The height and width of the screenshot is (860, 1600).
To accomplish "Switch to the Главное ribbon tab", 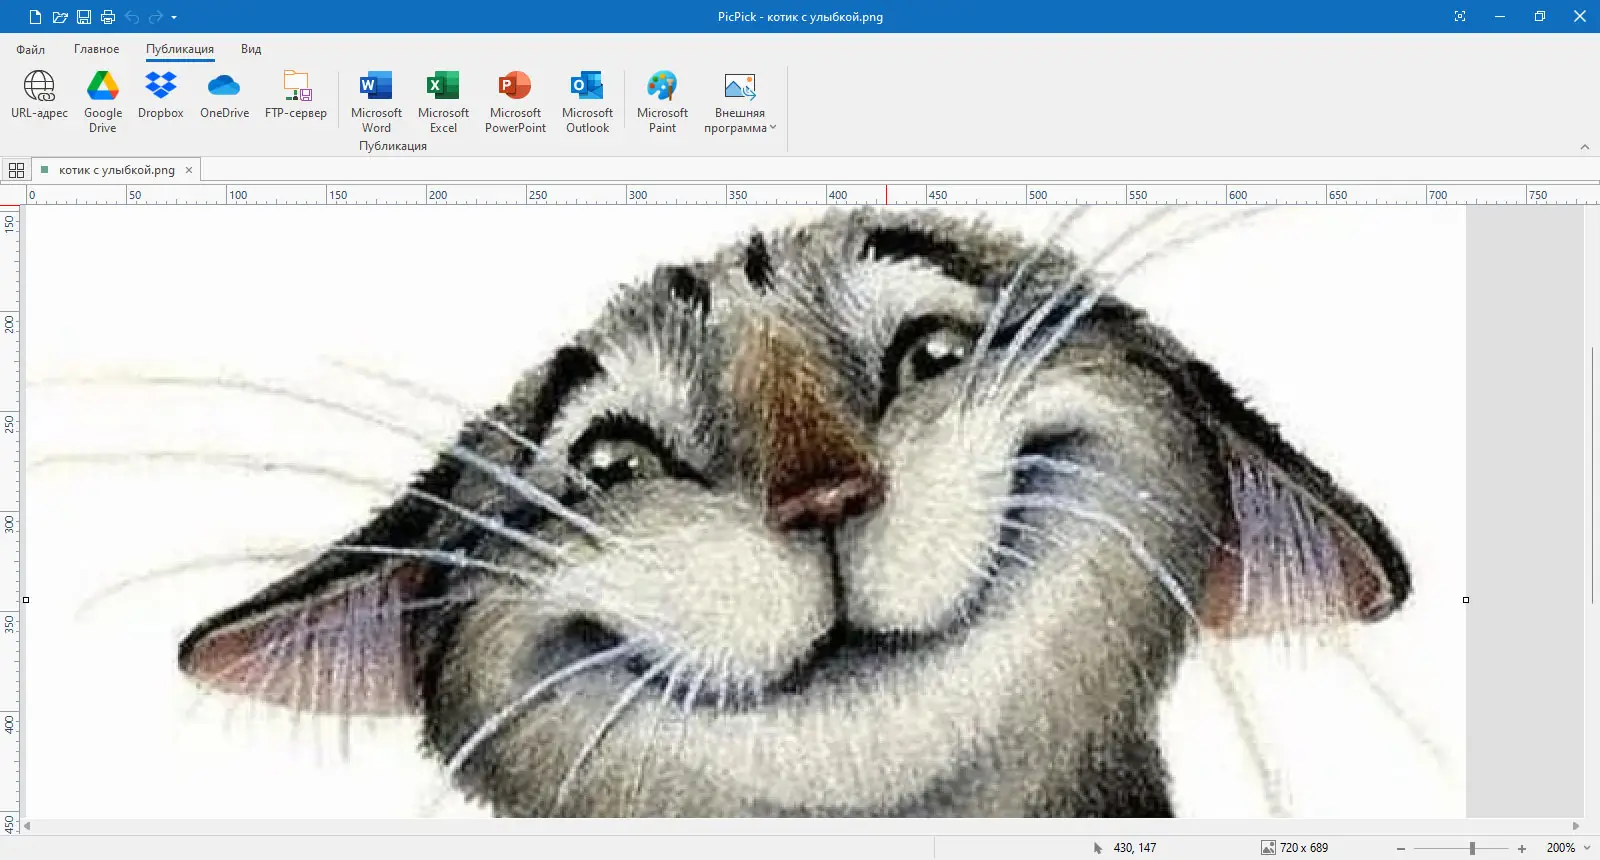I will 96,49.
